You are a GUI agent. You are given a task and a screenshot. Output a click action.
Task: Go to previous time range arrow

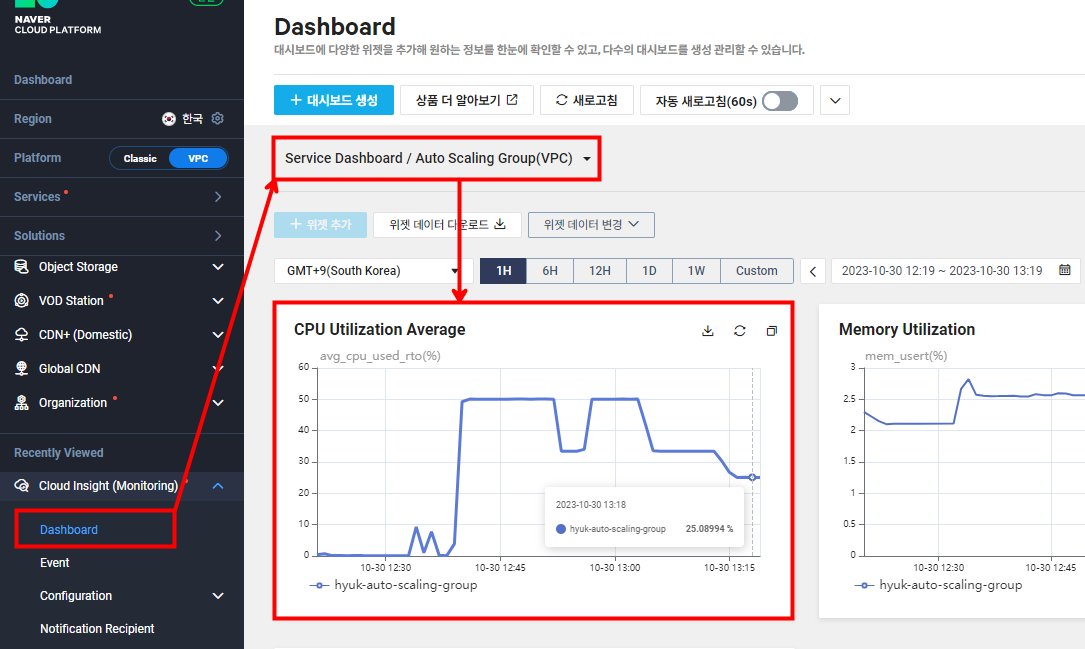(x=813, y=271)
